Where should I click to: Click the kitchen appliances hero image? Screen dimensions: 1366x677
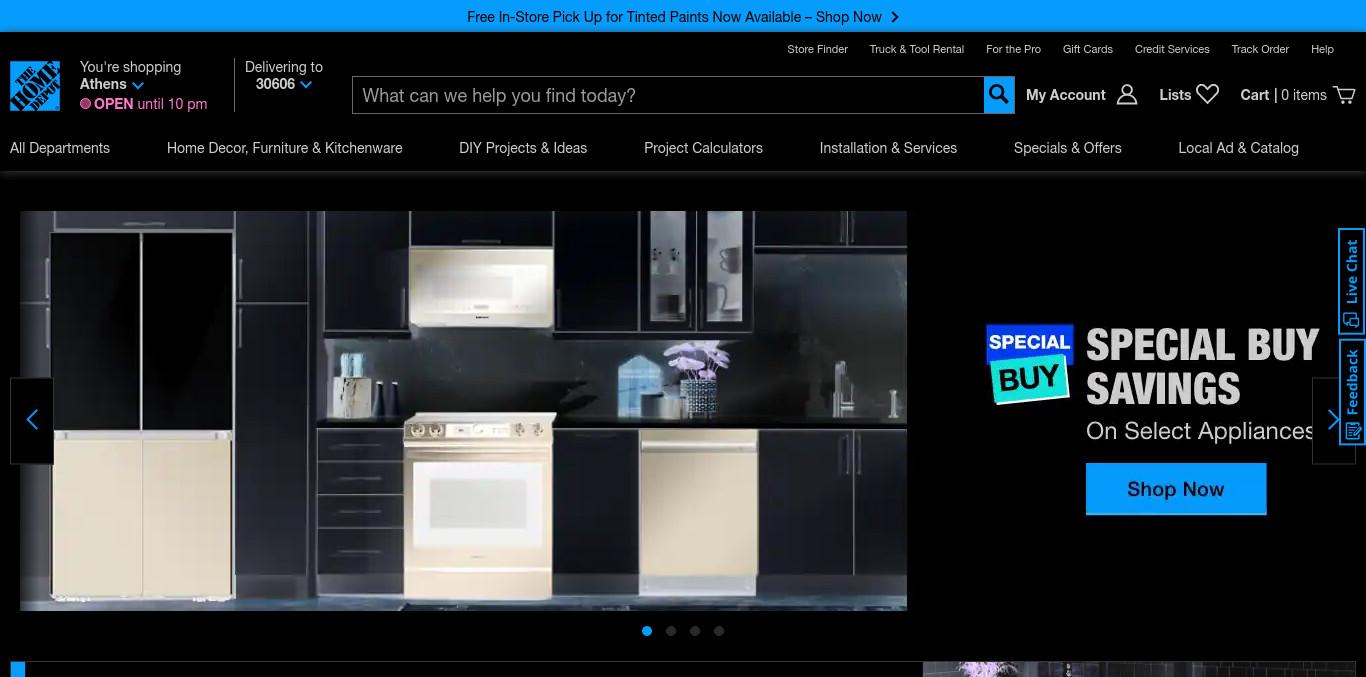(x=463, y=410)
